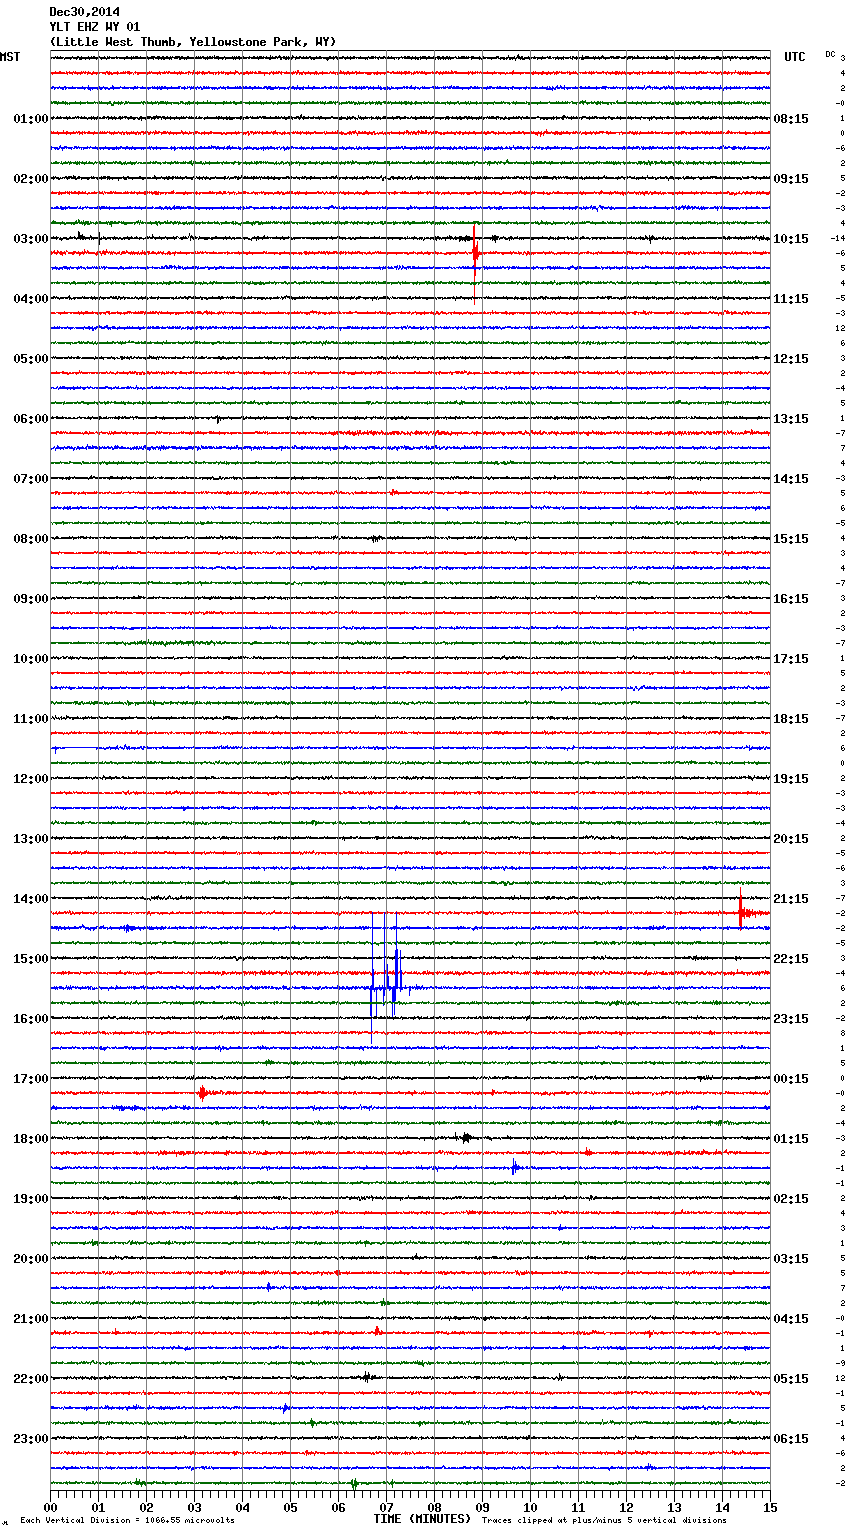This screenshot has height=1534, width=850.
Task: Click minute tick 13 on the time axis
Action: 674,1507
